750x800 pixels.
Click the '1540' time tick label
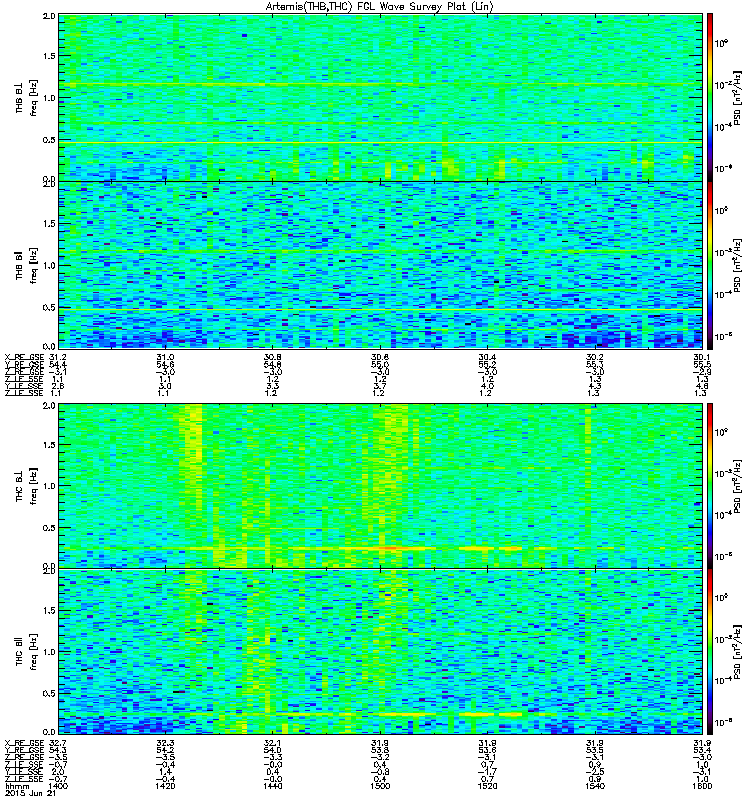[595, 786]
